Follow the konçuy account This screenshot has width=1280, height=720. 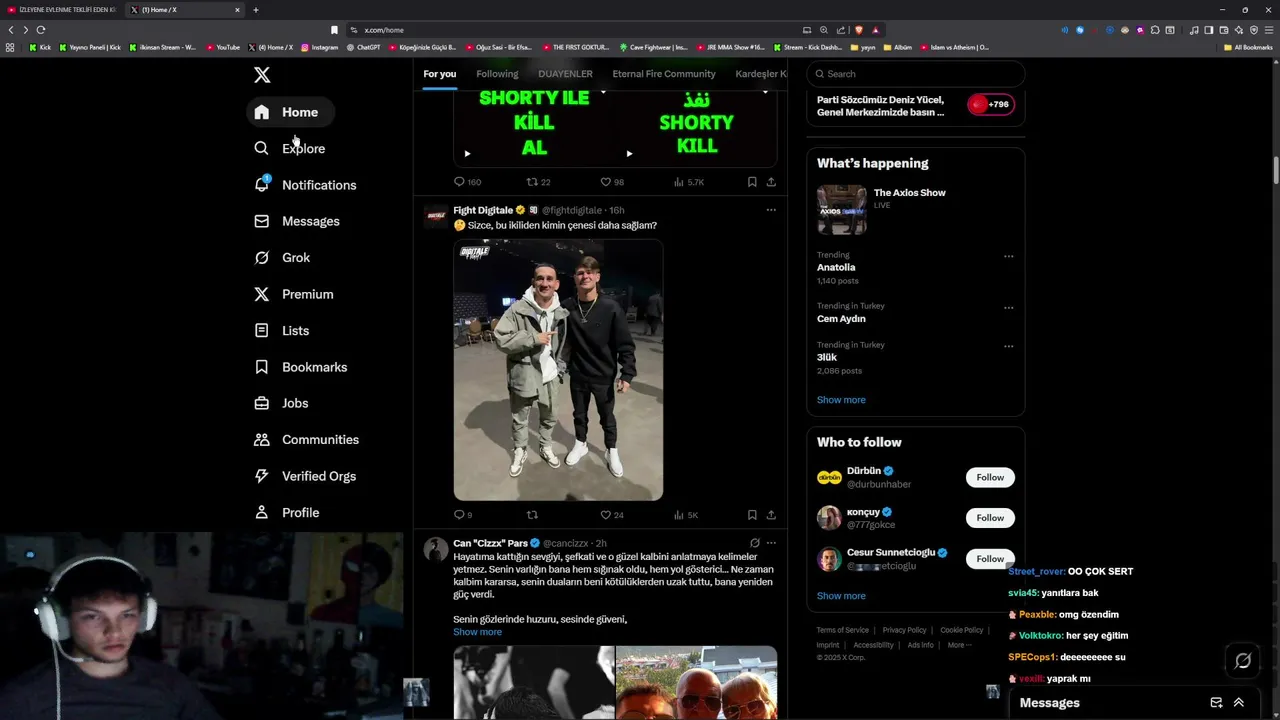tap(990, 518)
